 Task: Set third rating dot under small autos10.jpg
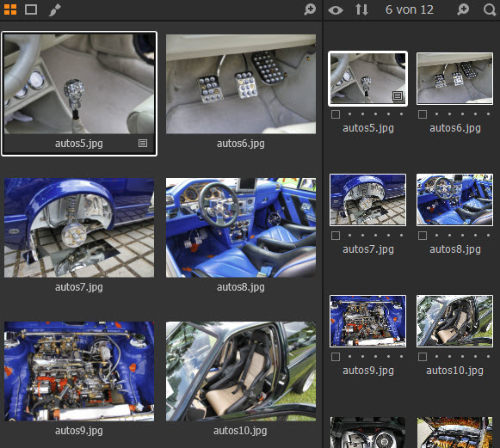pyautogui.click(x=462, y=356)
